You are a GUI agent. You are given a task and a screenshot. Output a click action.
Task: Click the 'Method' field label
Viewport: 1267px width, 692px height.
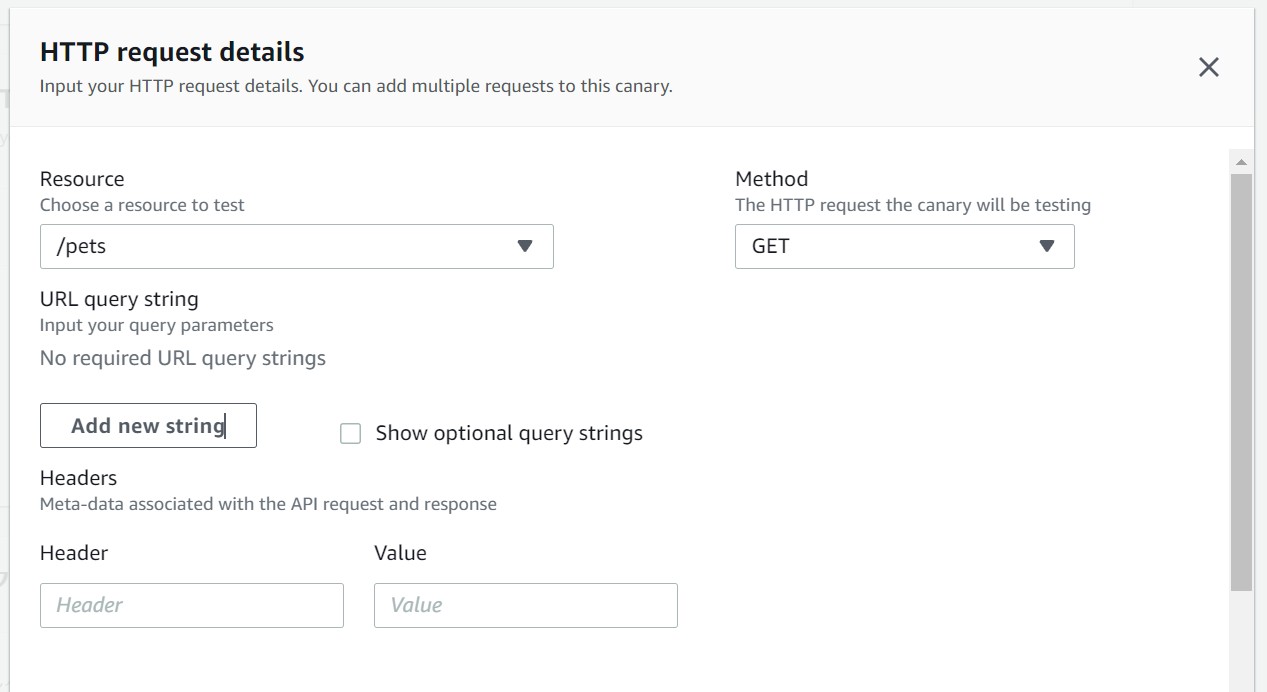coord(771,179)
